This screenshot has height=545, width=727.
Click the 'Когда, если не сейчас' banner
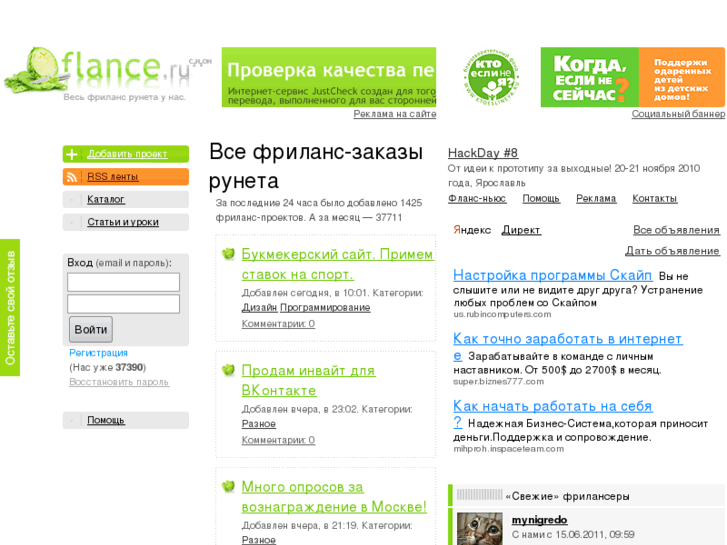tap(632, 77)
